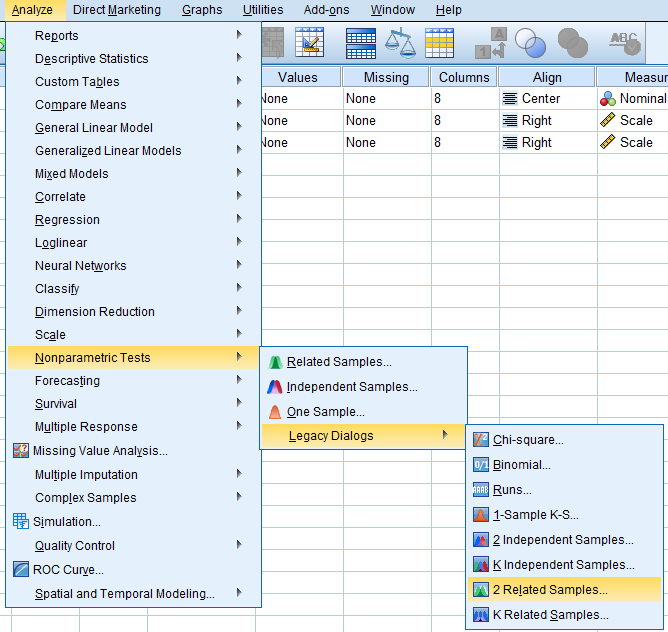Choose General Linear Model menu entry
This screenshot has width=668, height=632.
pos(134,127)
